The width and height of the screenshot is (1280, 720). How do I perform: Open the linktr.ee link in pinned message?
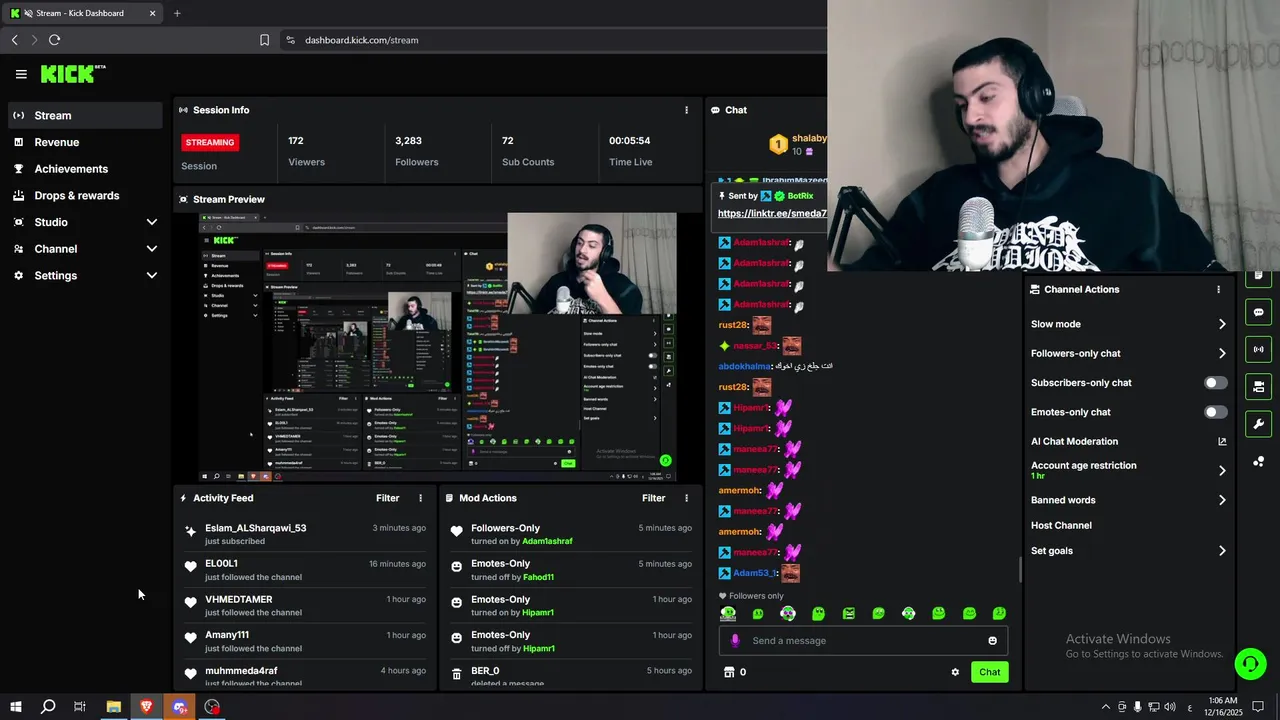click(x=772, y=213)
